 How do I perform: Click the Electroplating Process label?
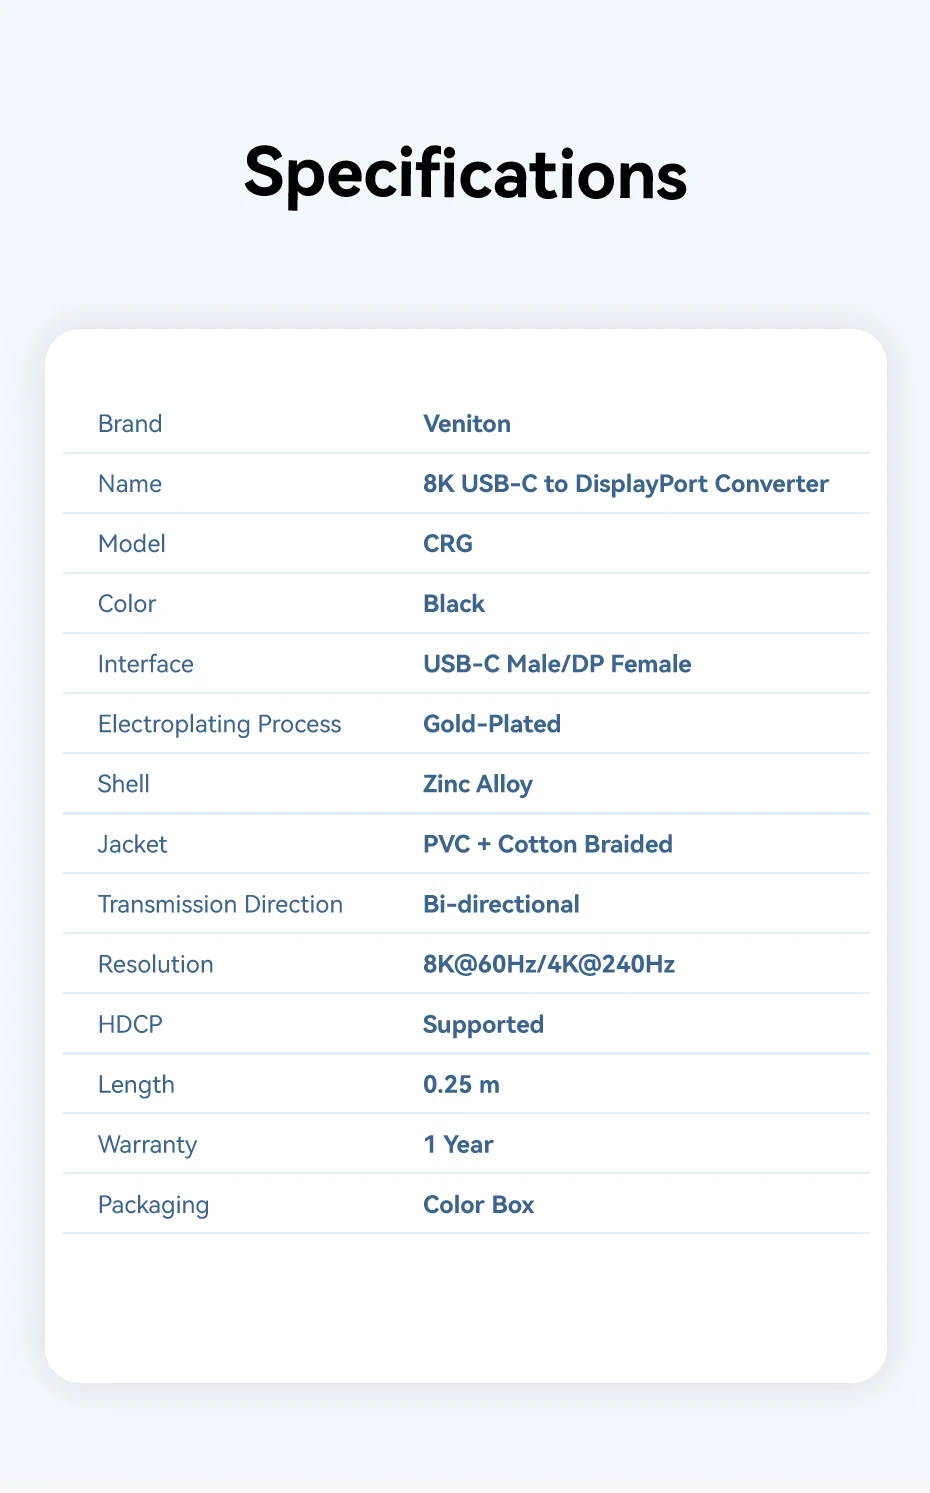[x=219, y=724]
